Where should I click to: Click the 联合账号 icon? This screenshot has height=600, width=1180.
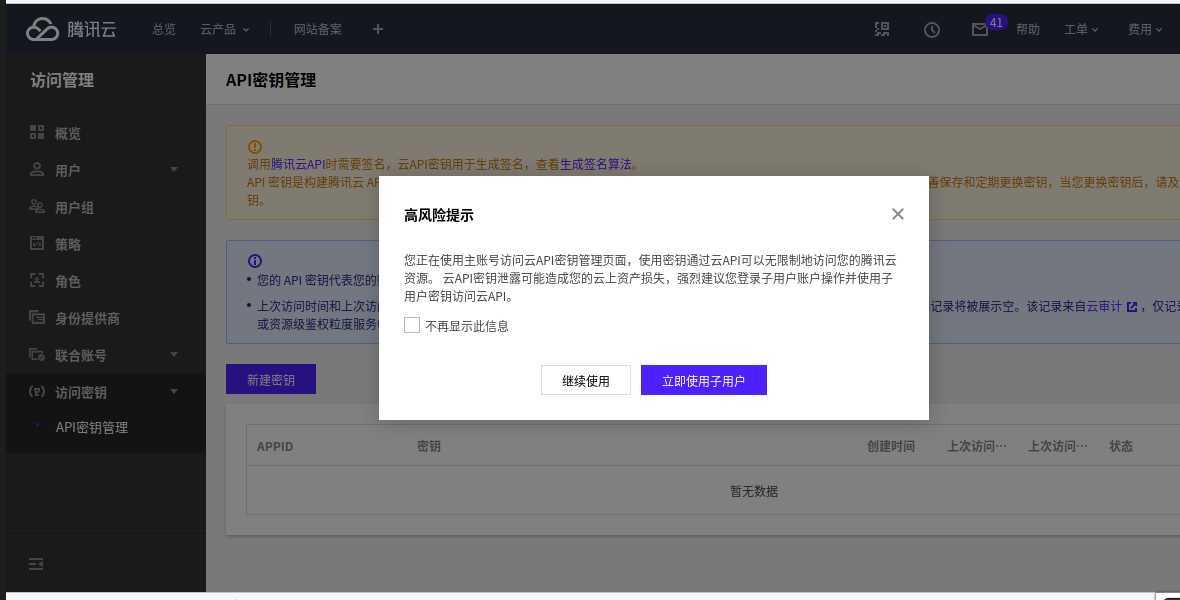(37, 354)
